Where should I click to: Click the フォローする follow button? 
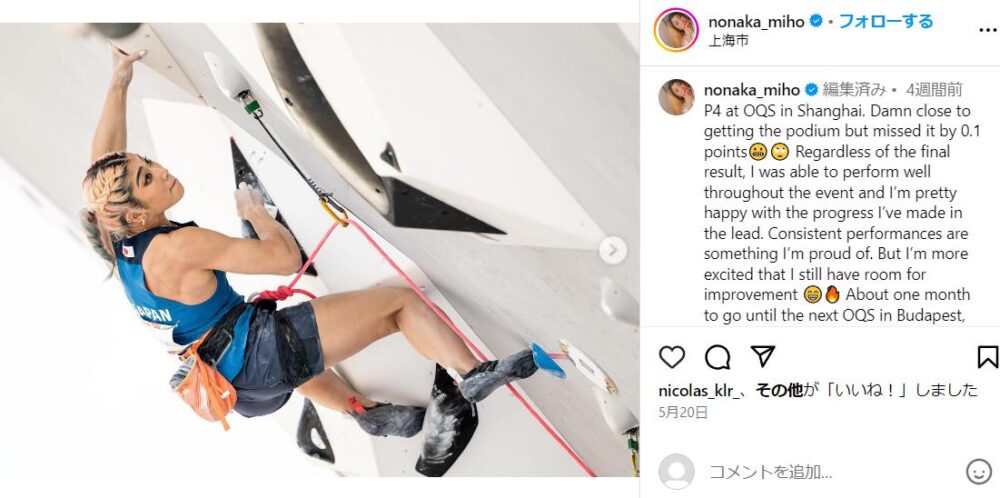pyautogui.click(x=886, y=21)
